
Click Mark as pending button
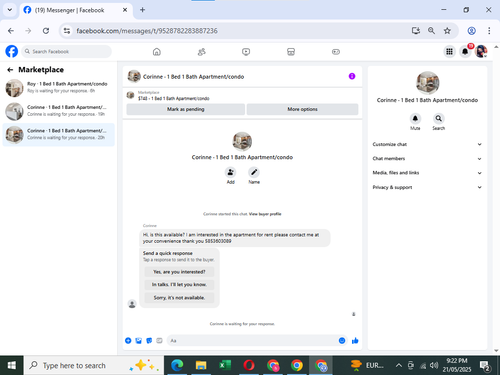pyautogui.click(x=186, y=109)
